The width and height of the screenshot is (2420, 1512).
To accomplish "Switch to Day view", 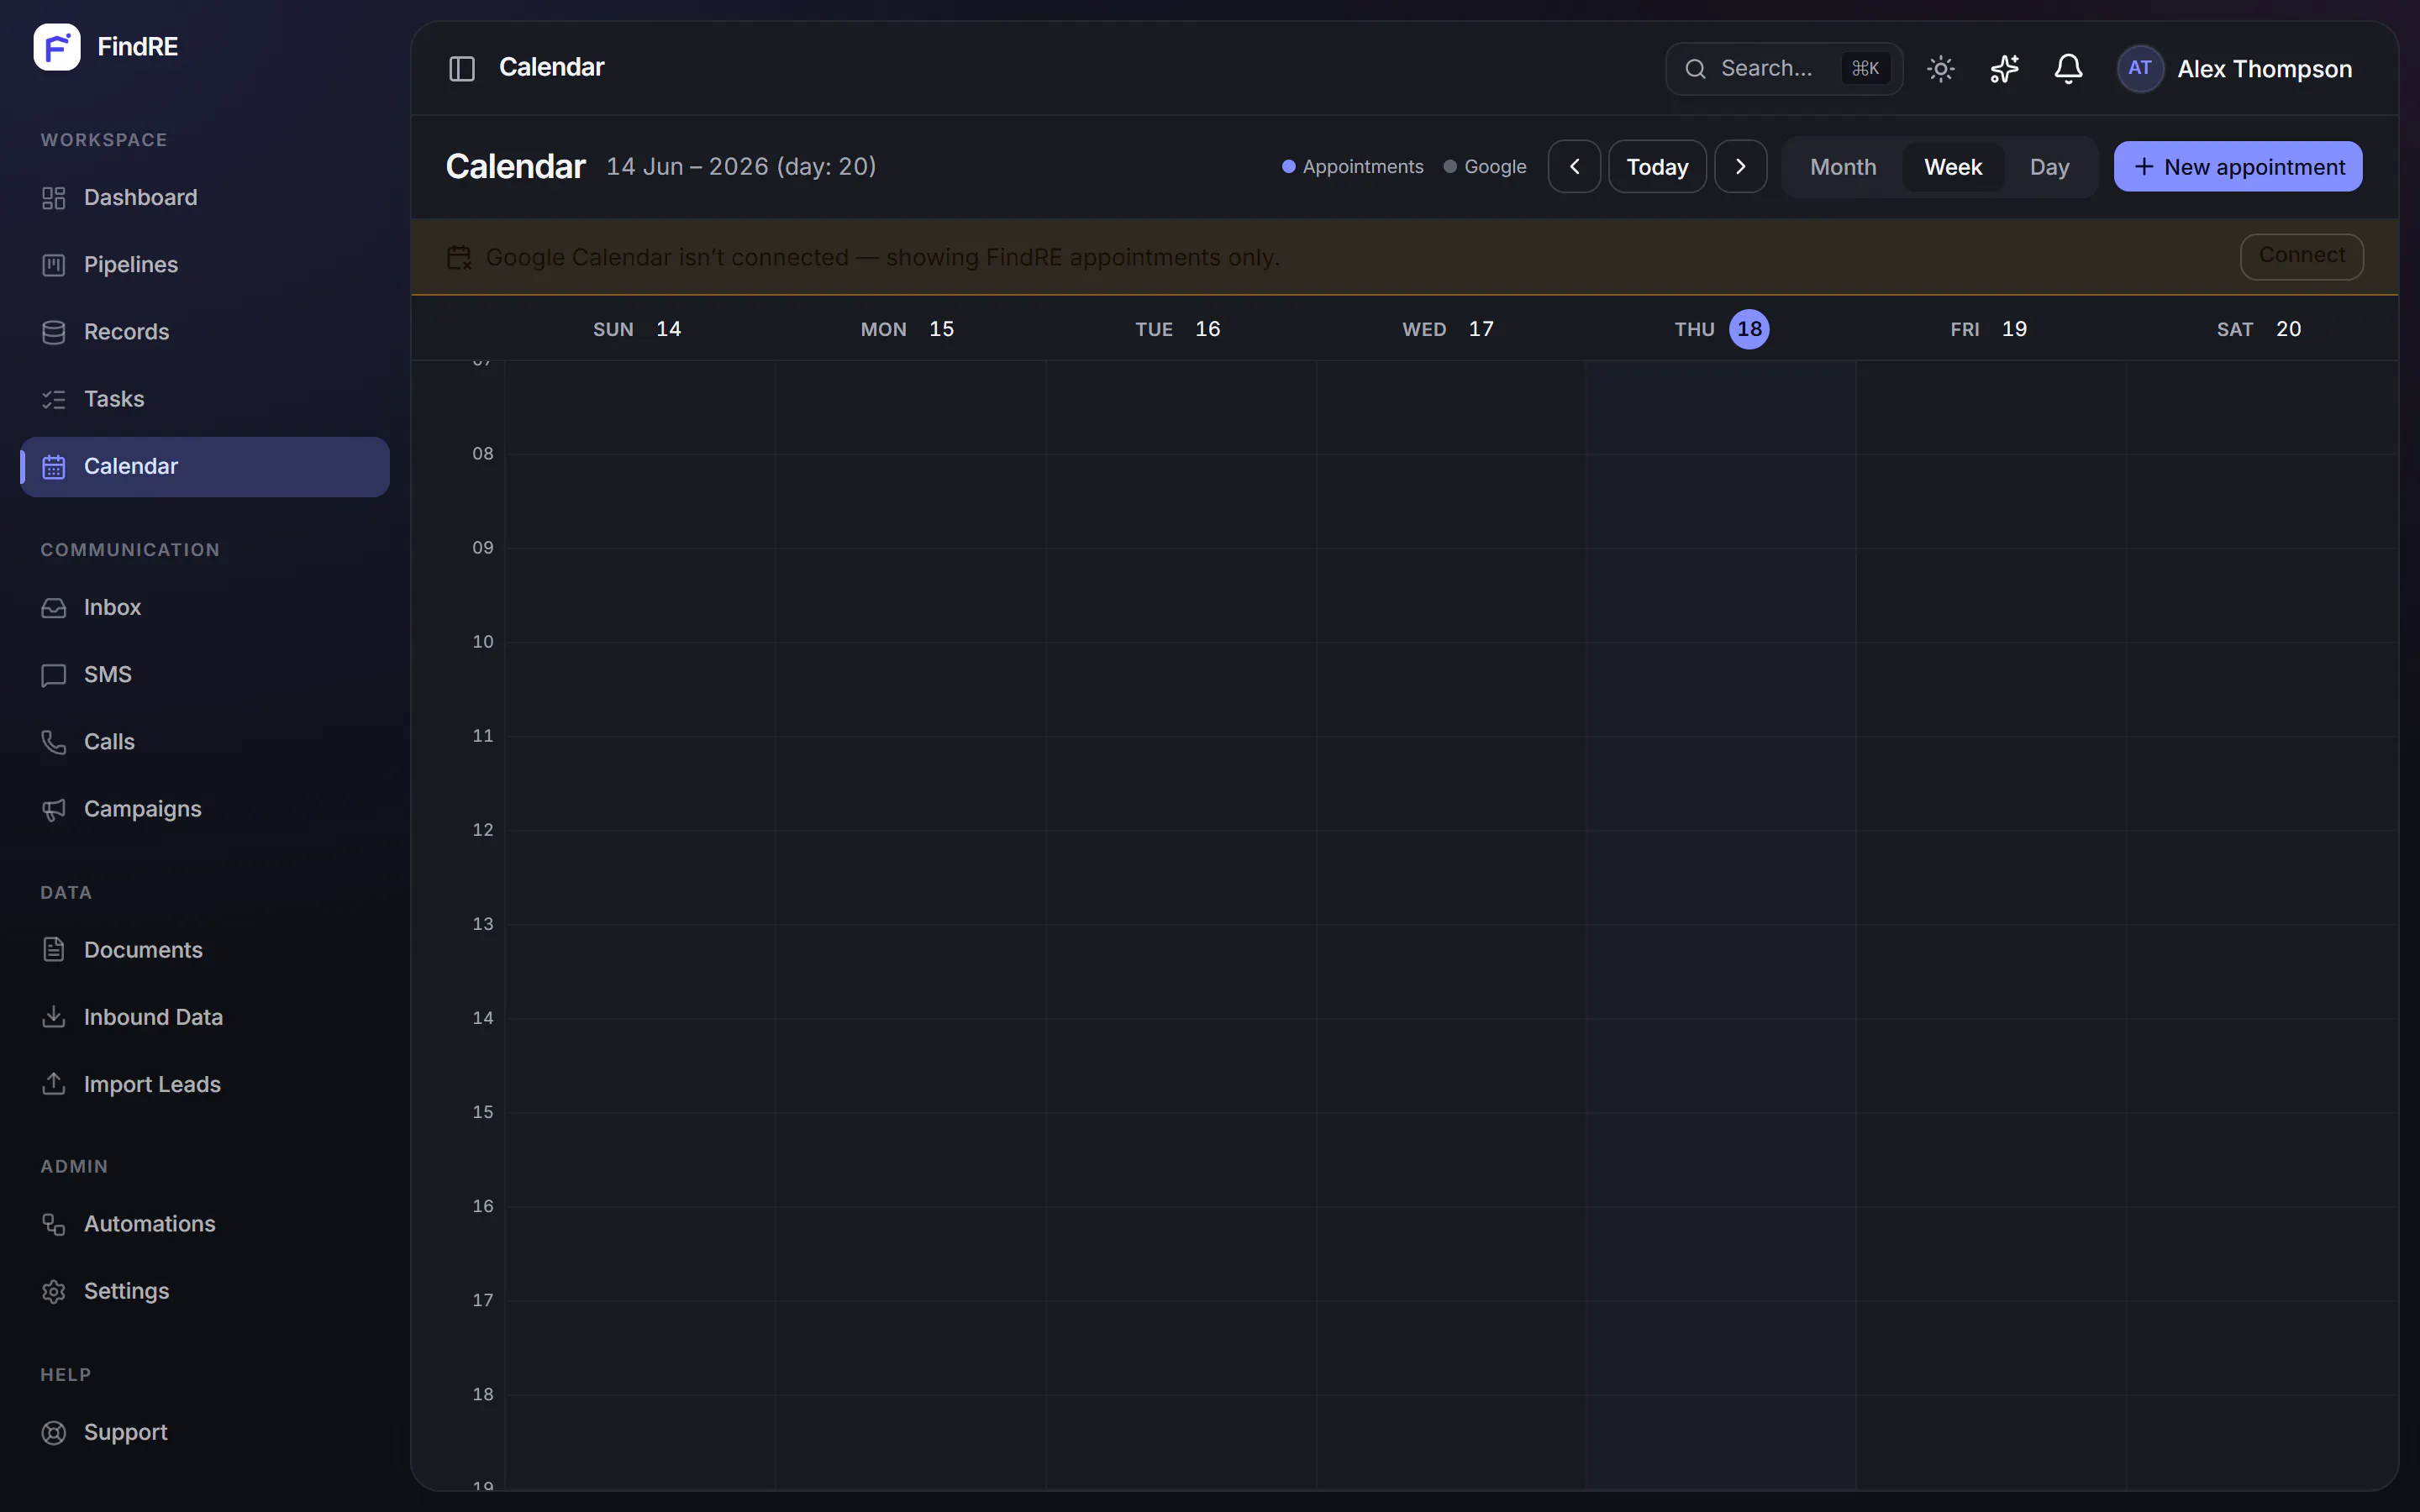I will [2049, 167].
